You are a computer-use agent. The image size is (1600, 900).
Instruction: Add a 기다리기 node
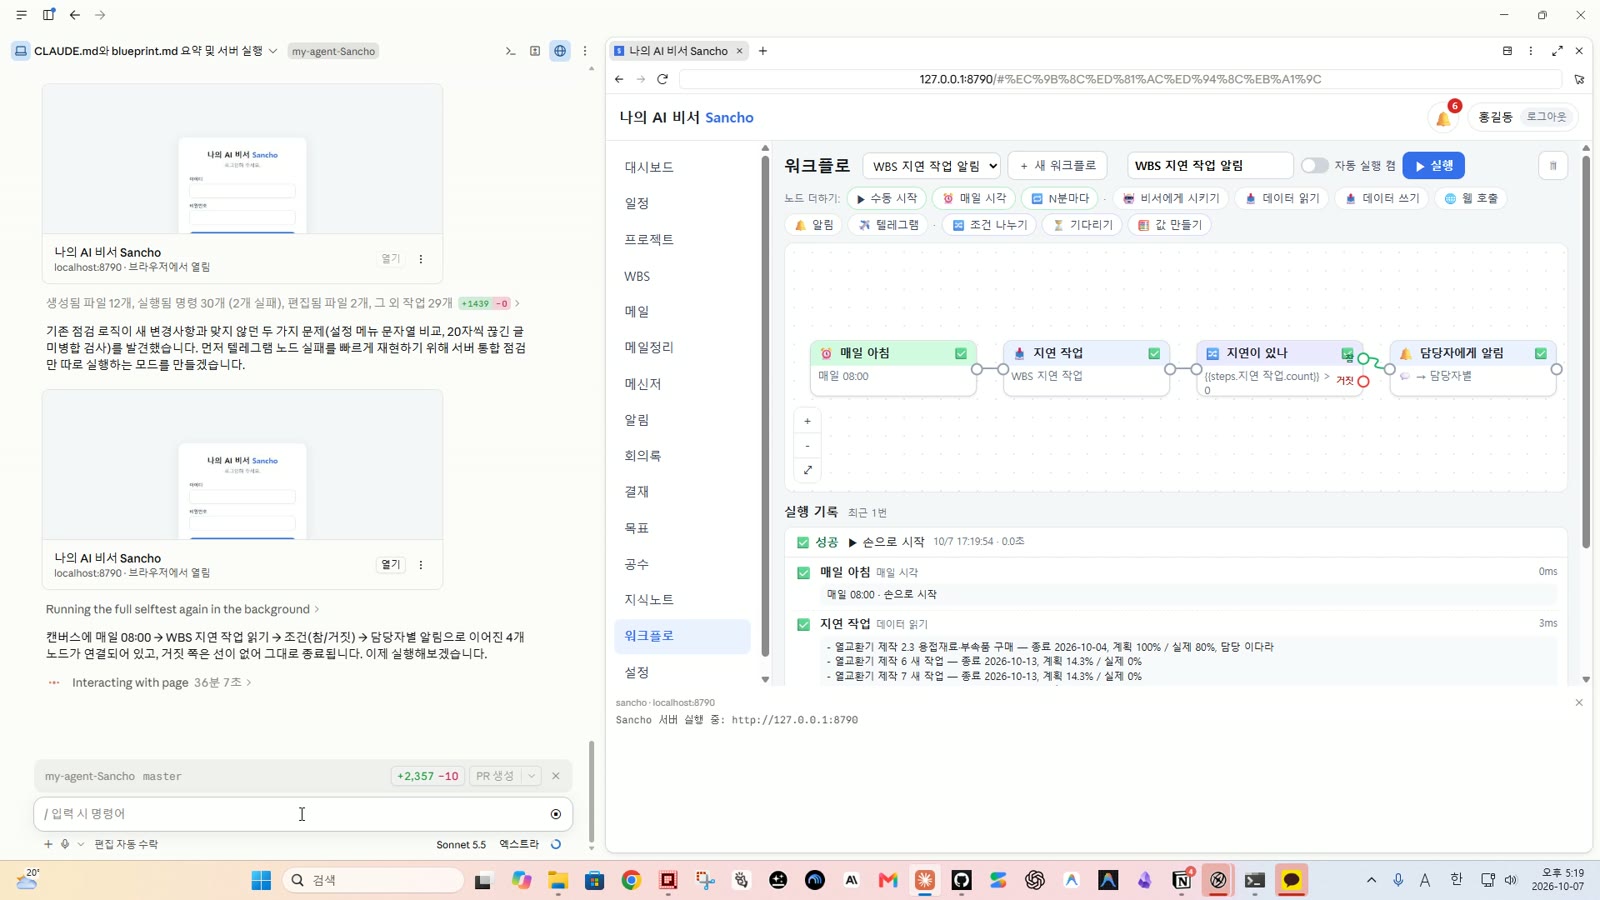click(x=1083, y=225)
